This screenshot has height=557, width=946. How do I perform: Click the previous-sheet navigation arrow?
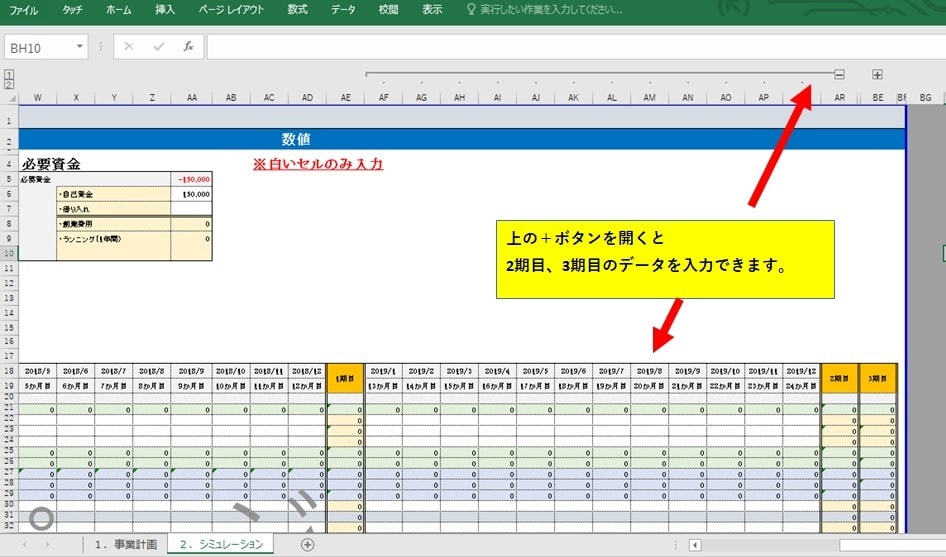pos(24,544)
